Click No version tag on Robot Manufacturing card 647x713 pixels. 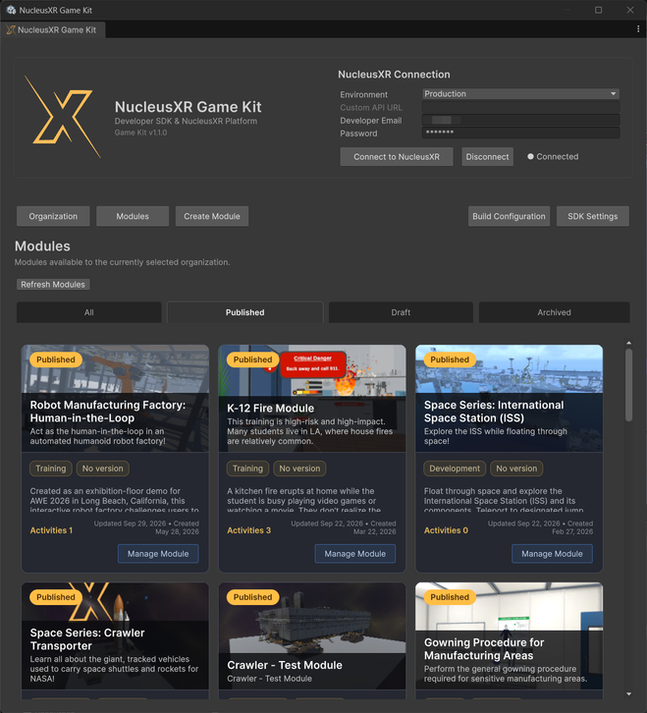[x=103, y=468]
